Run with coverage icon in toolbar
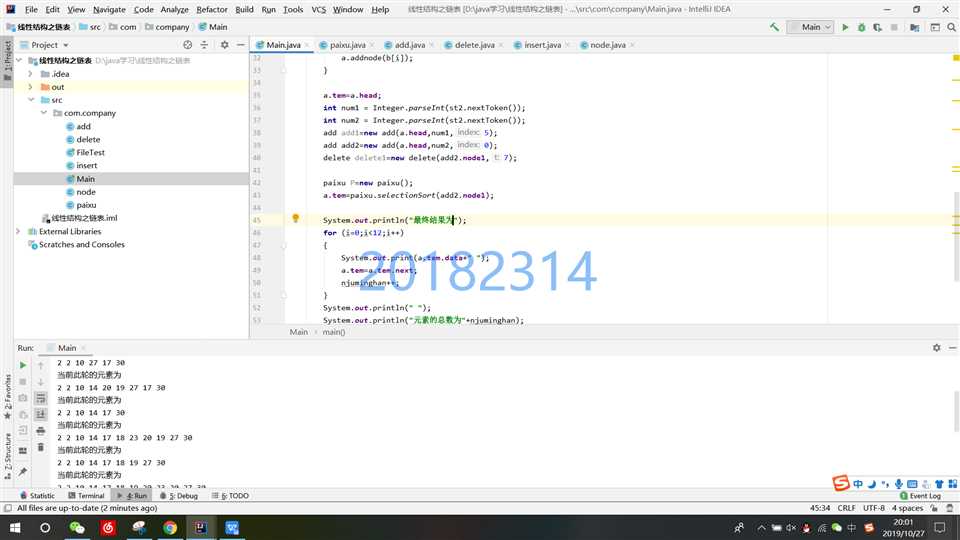The height and width of the screenshot is (540, 960). coord(877,27)
